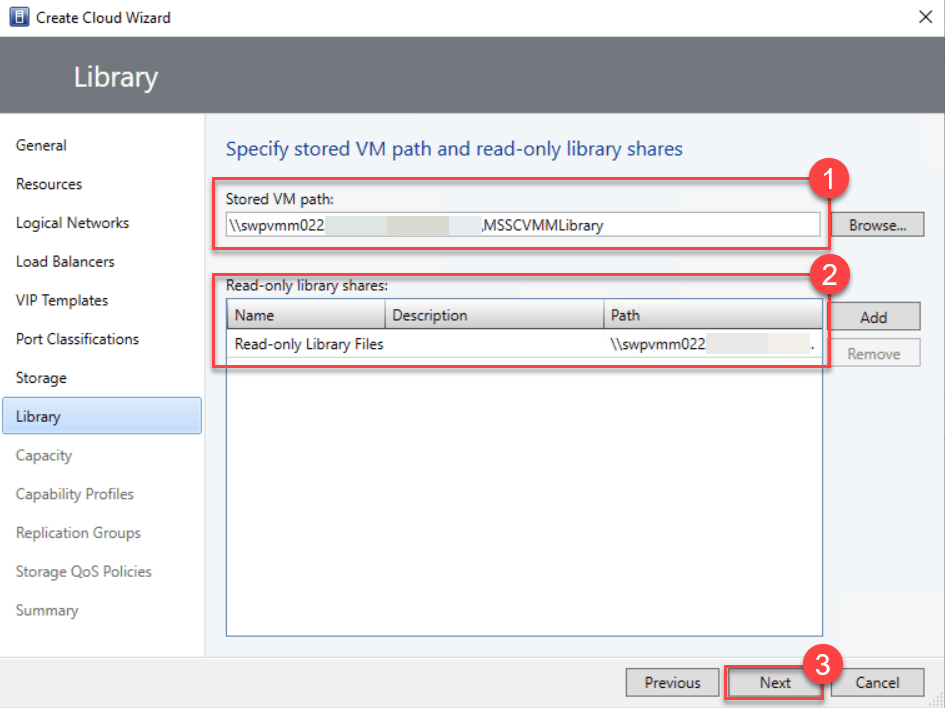Viewport: 945px width, 708px height.
Task: Click the Description column header
Action: (494, 315)
